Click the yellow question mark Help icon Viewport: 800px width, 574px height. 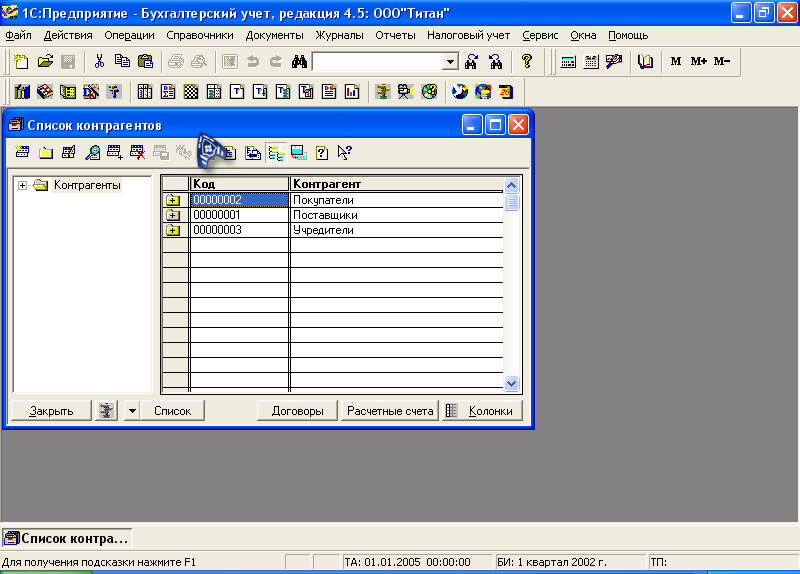527,62
